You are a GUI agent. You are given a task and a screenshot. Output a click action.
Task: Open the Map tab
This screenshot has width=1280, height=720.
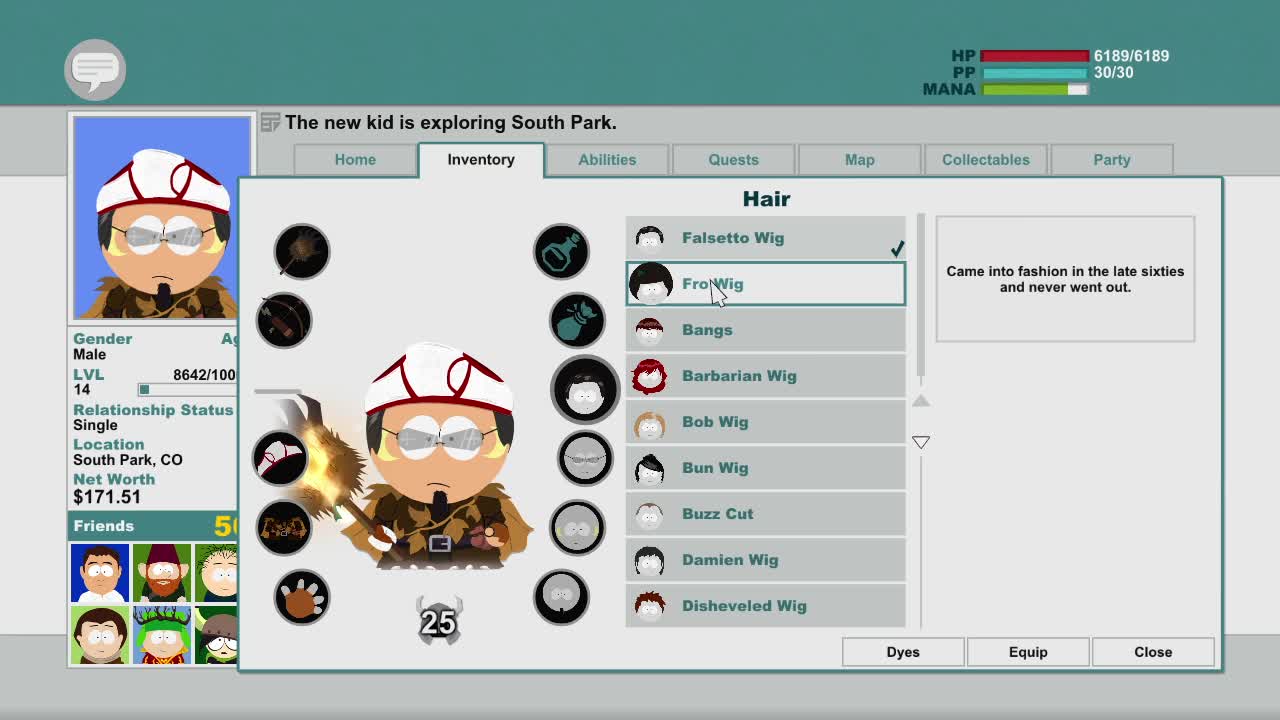(x=860, y=160)
